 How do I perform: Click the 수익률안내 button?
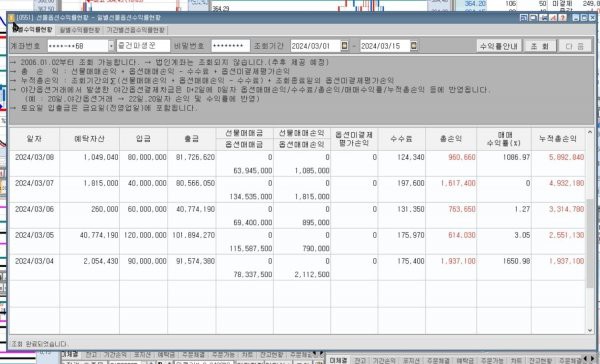[499, 46]
